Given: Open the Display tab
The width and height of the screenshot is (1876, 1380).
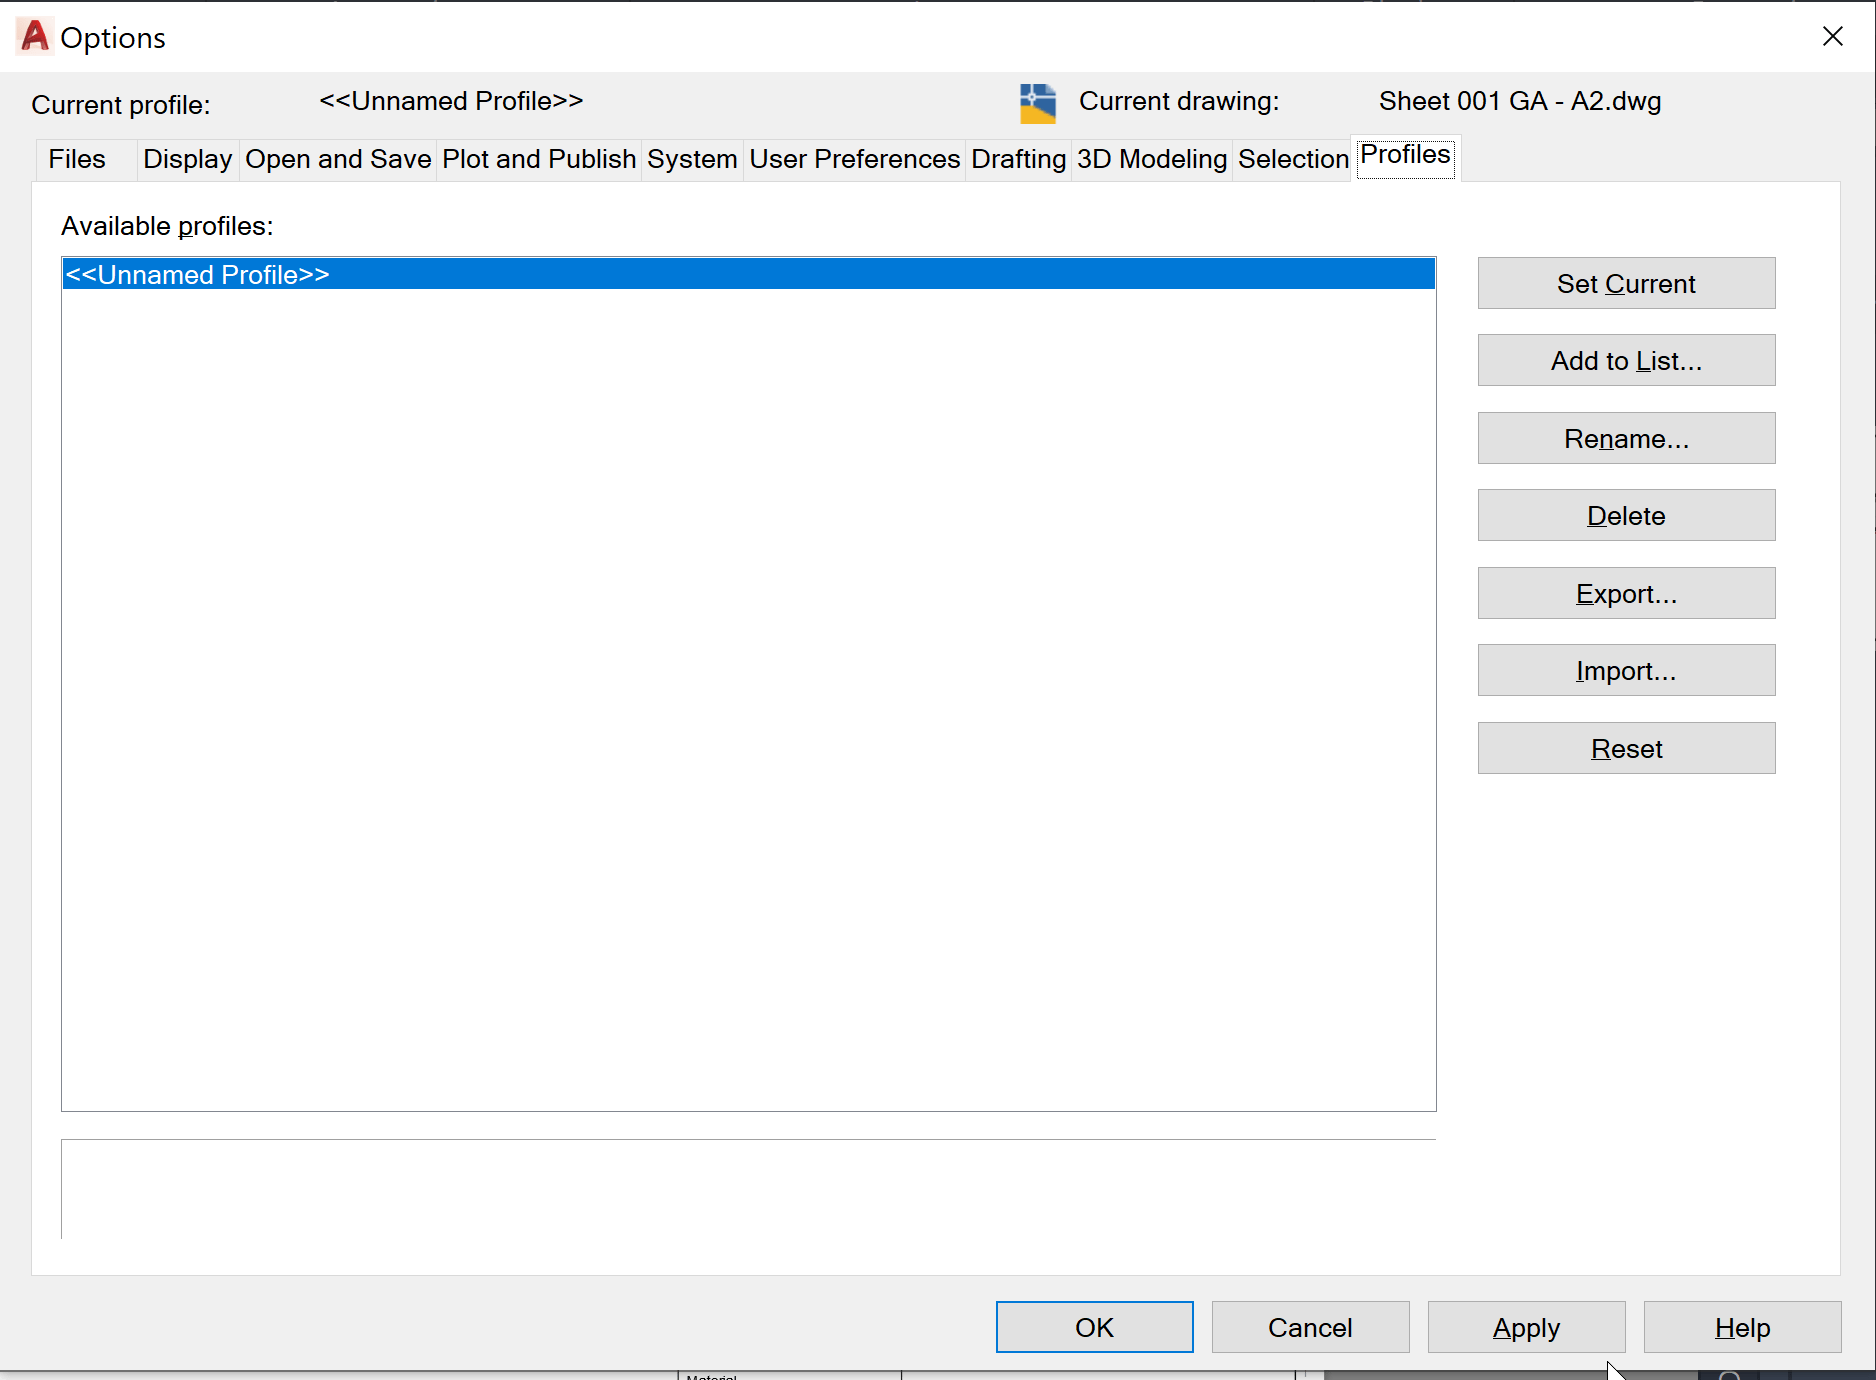Looking at the screenshot, I should tap(186, 159).
